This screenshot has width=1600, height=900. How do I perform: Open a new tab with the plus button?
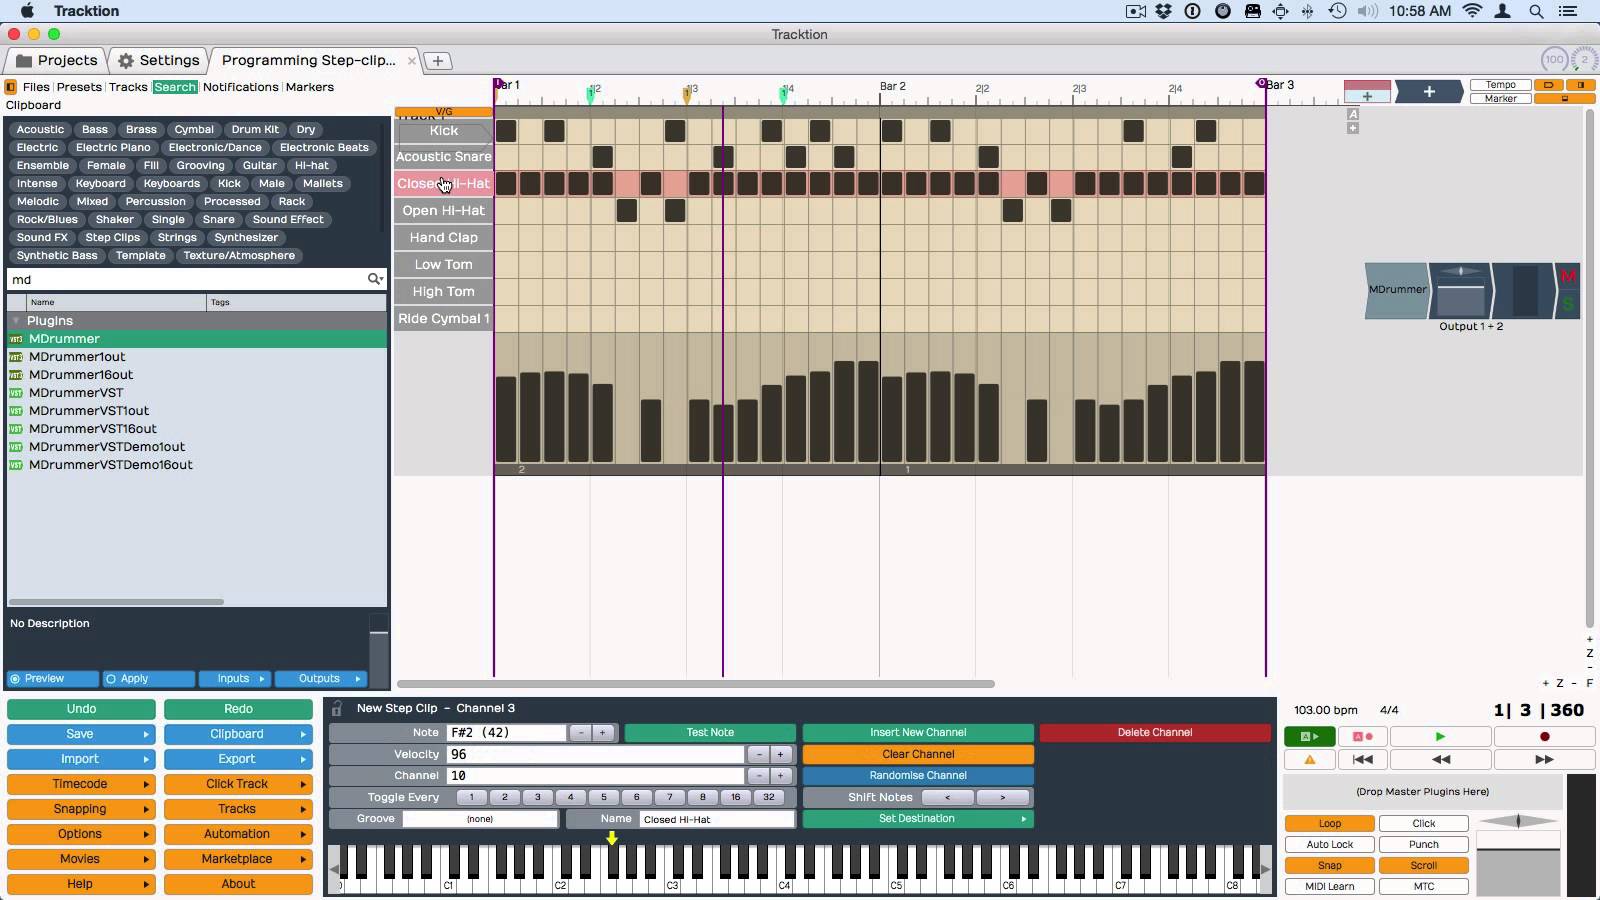pos(437,61)
